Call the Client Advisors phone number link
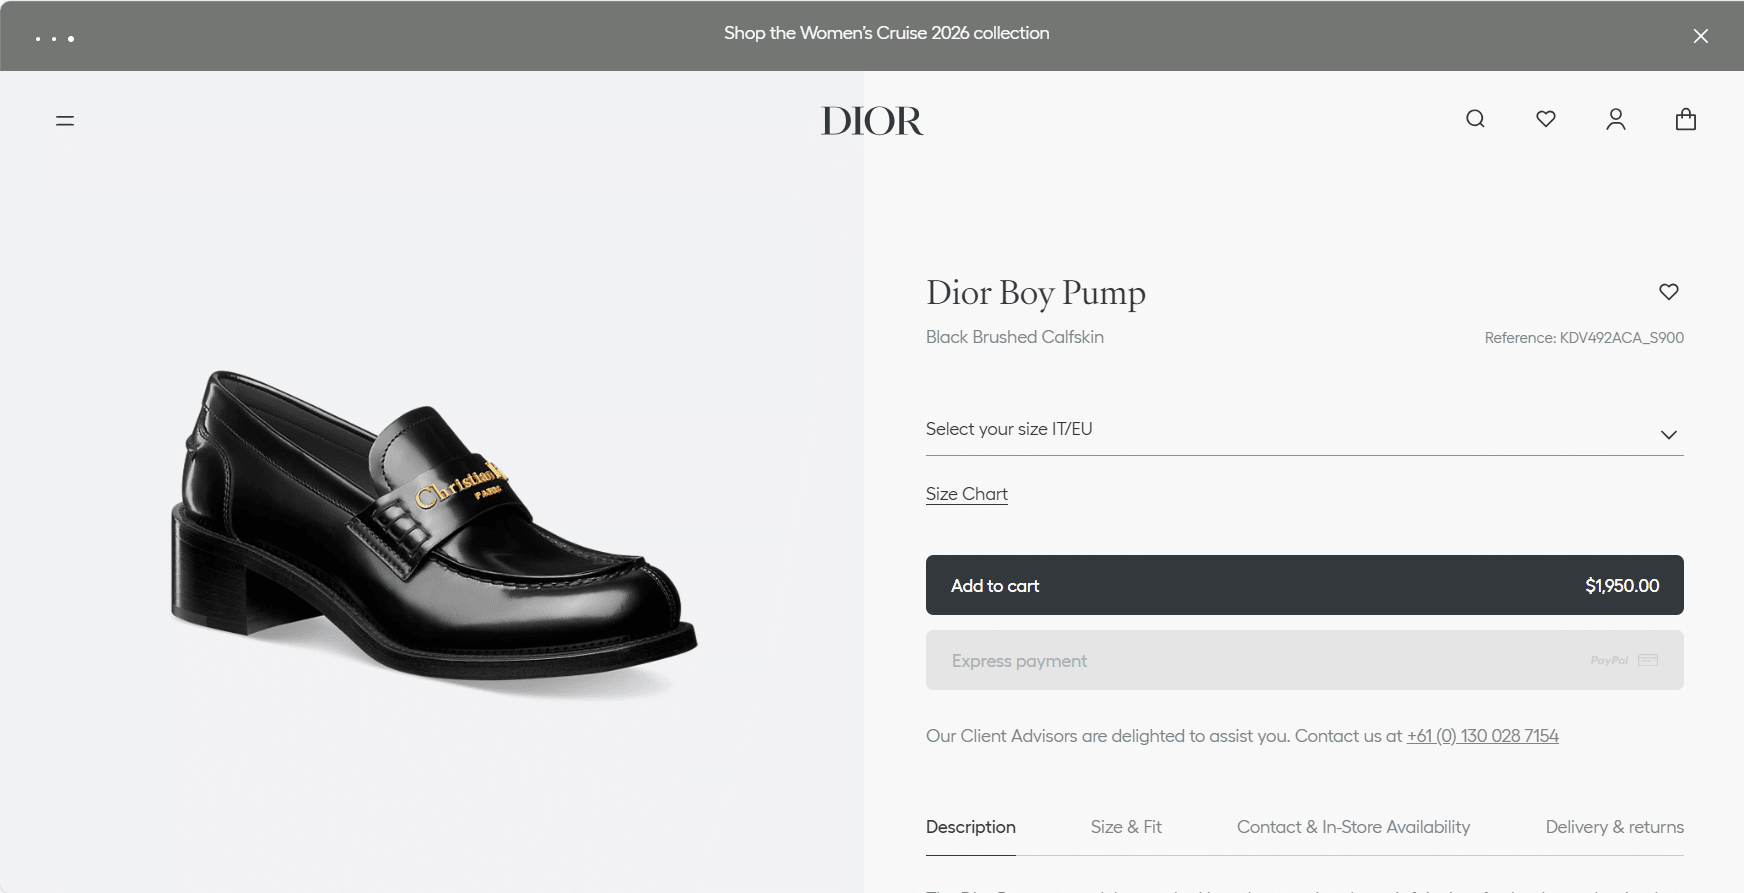 pos(1482,736)
